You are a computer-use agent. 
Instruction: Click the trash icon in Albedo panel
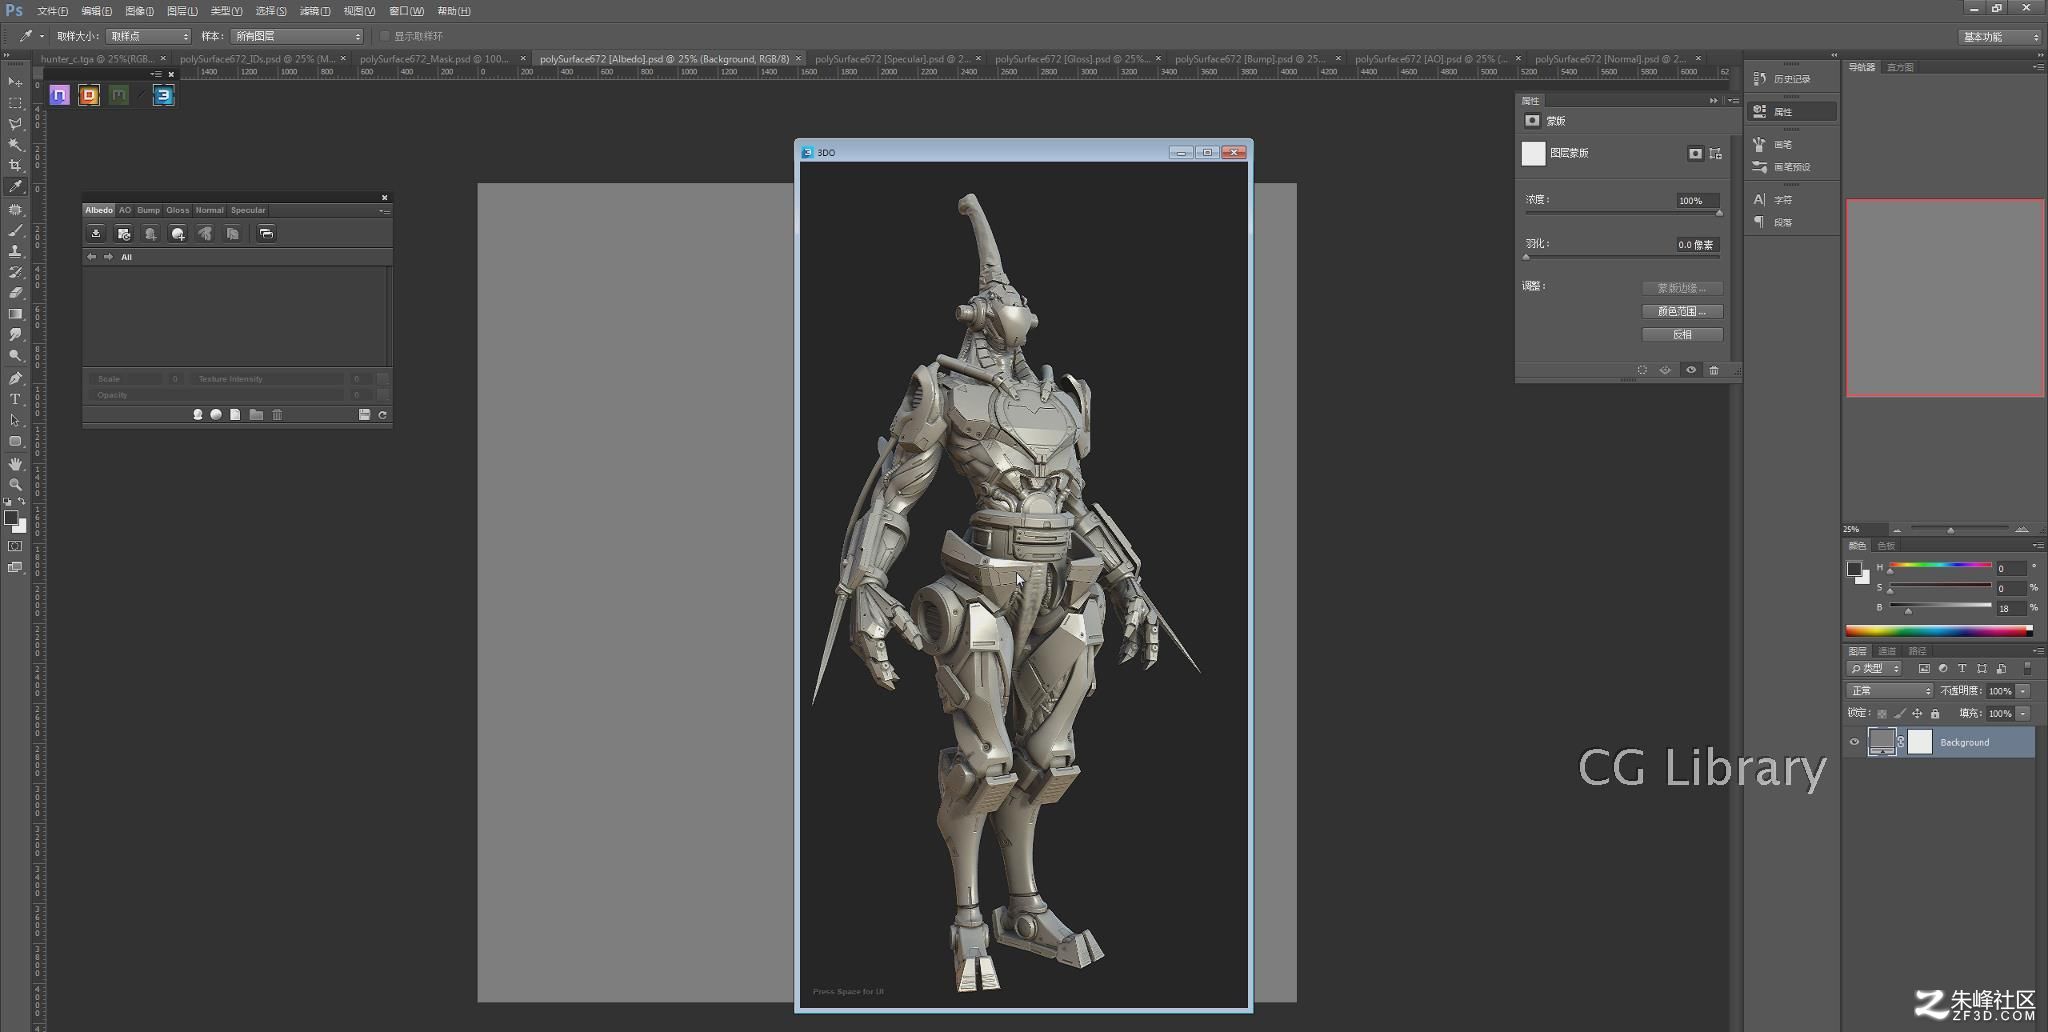278,415
